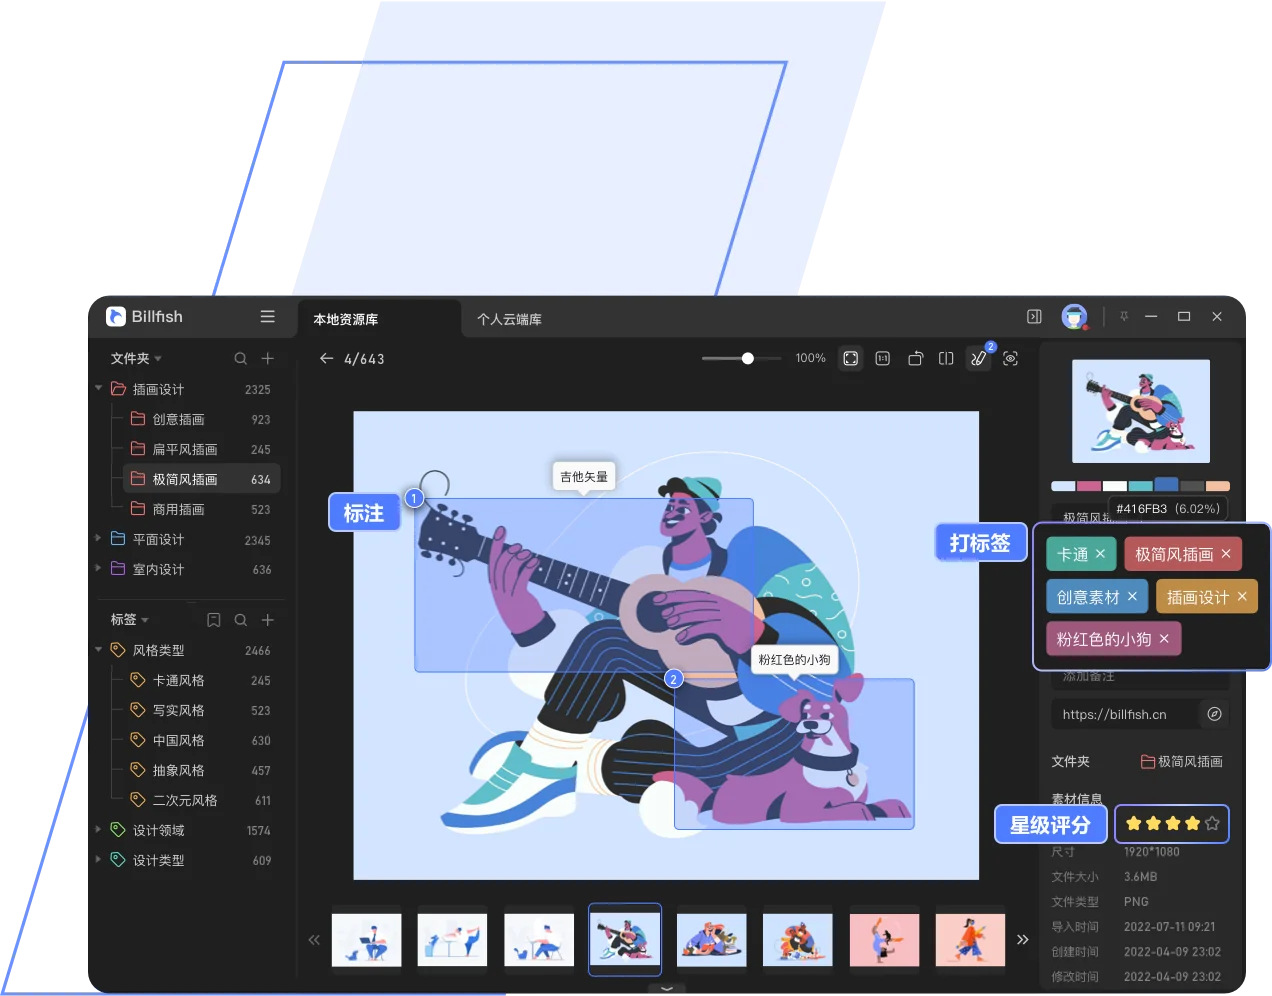
Task: Expand the 平面设计 folder
Action: pyautogui.click(x=99, y=538)
